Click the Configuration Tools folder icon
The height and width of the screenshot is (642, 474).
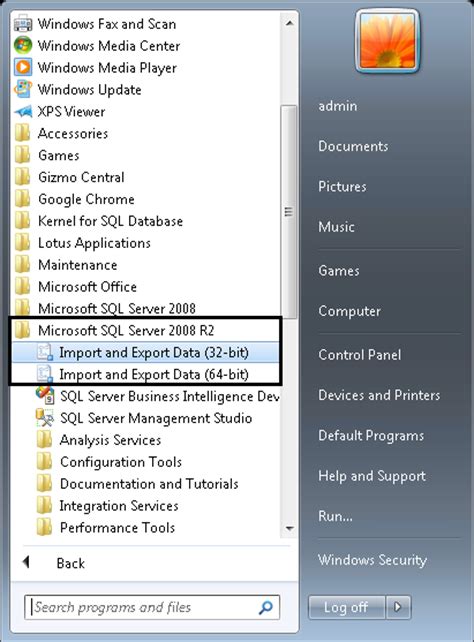tap(44, 462)
